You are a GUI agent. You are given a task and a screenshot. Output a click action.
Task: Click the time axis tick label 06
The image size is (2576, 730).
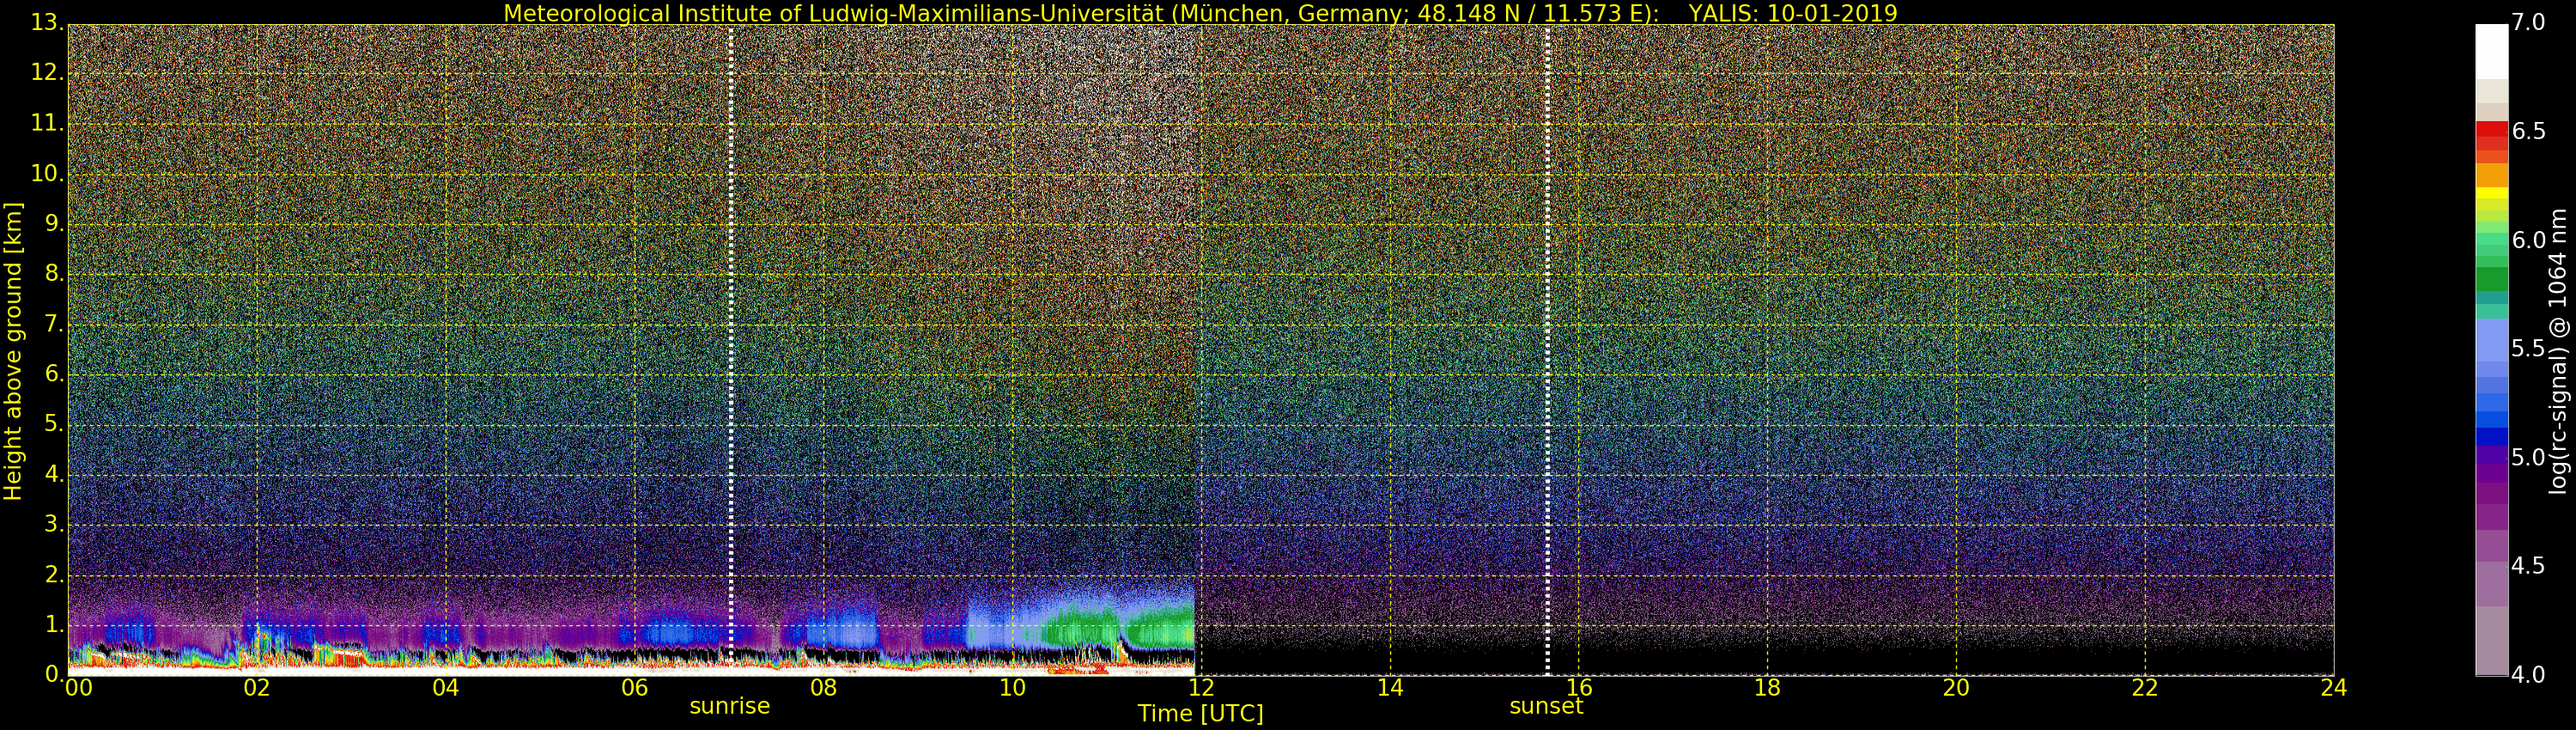pyautogui.click(x=635, y=688)
